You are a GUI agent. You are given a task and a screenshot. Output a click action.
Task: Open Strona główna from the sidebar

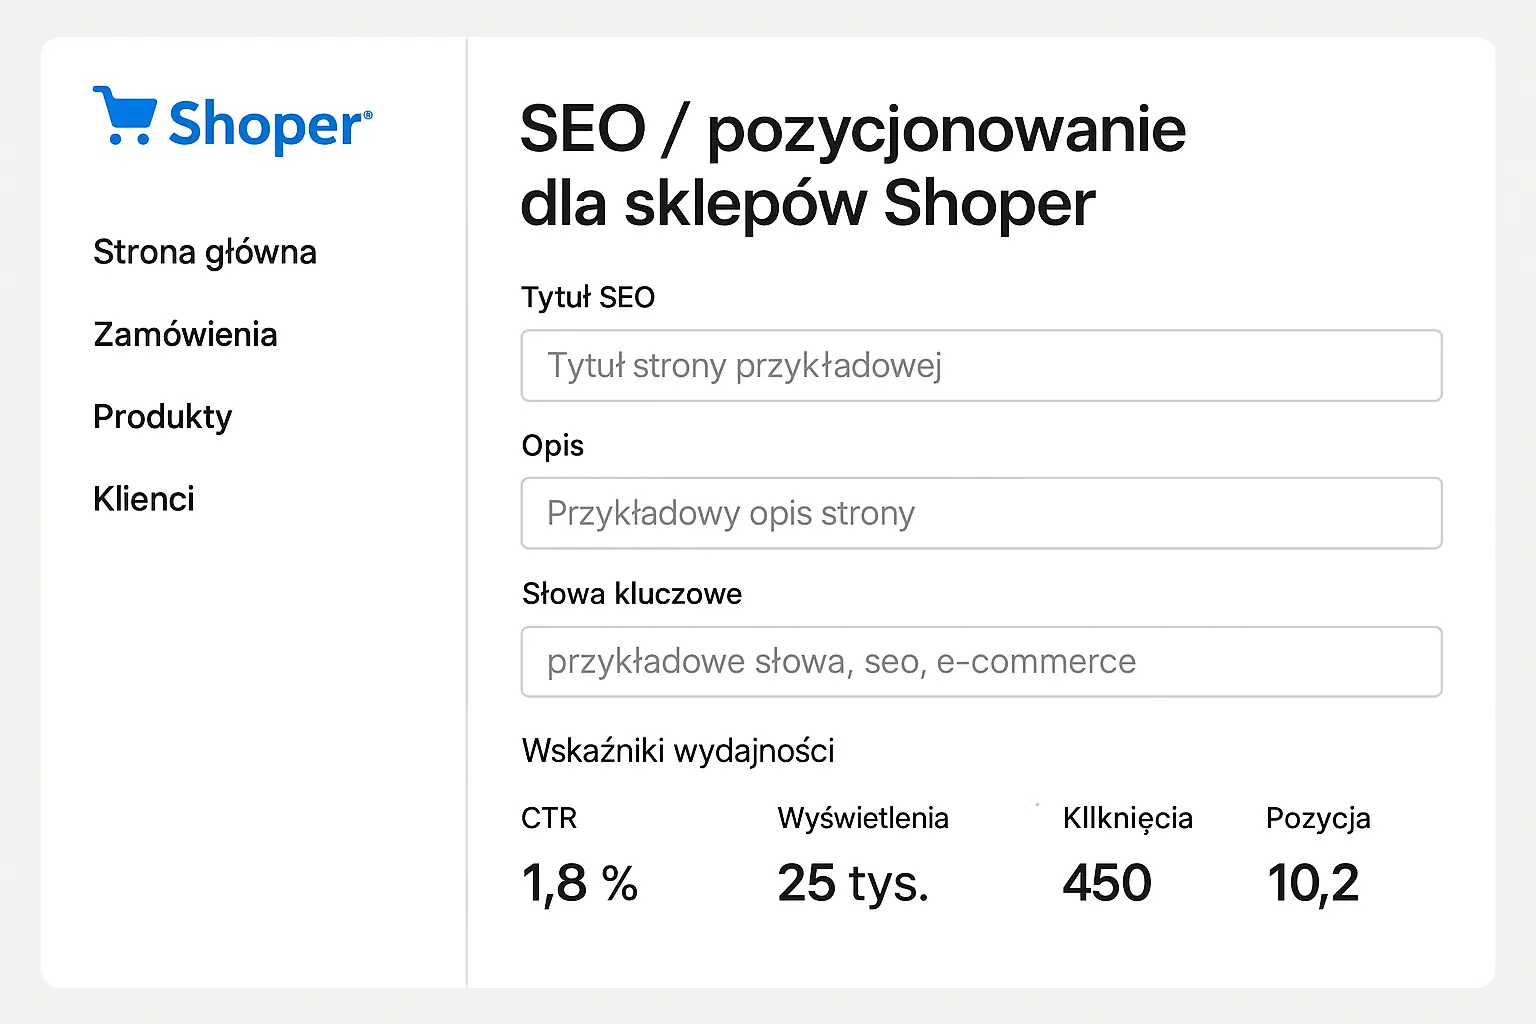point(205,251)
